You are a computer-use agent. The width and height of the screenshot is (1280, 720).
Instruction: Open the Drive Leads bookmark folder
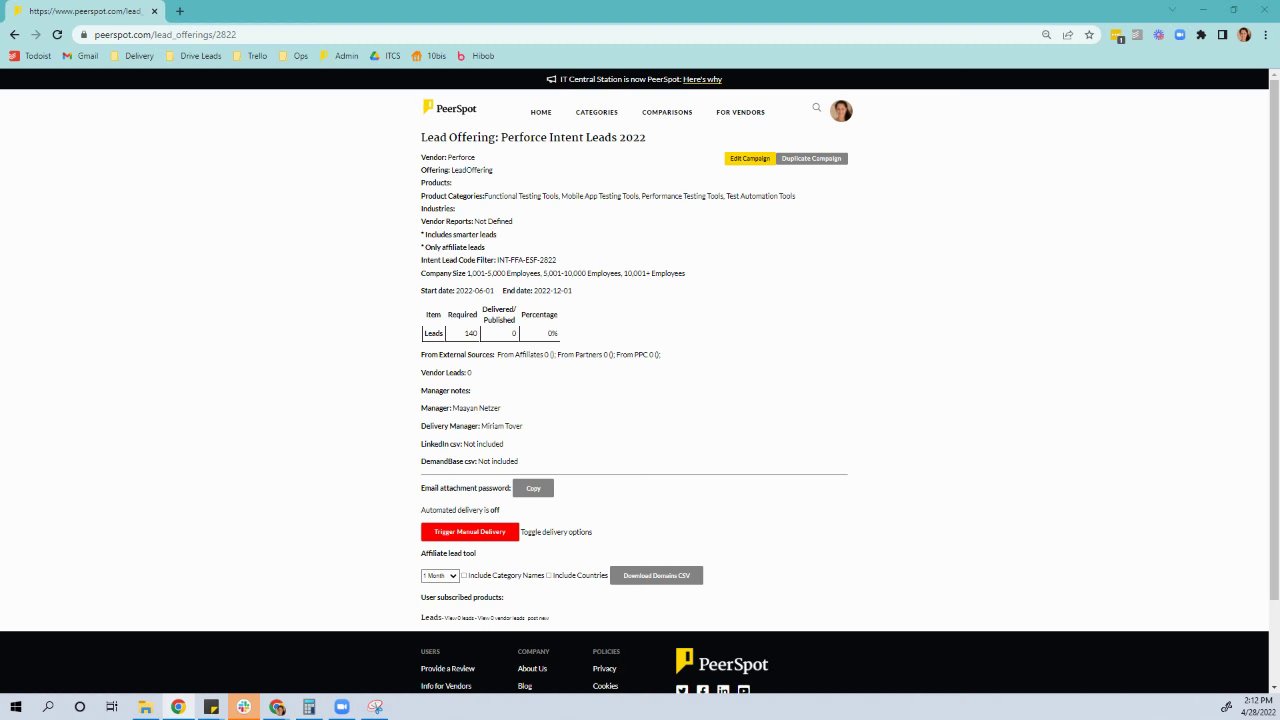(193, 56)
